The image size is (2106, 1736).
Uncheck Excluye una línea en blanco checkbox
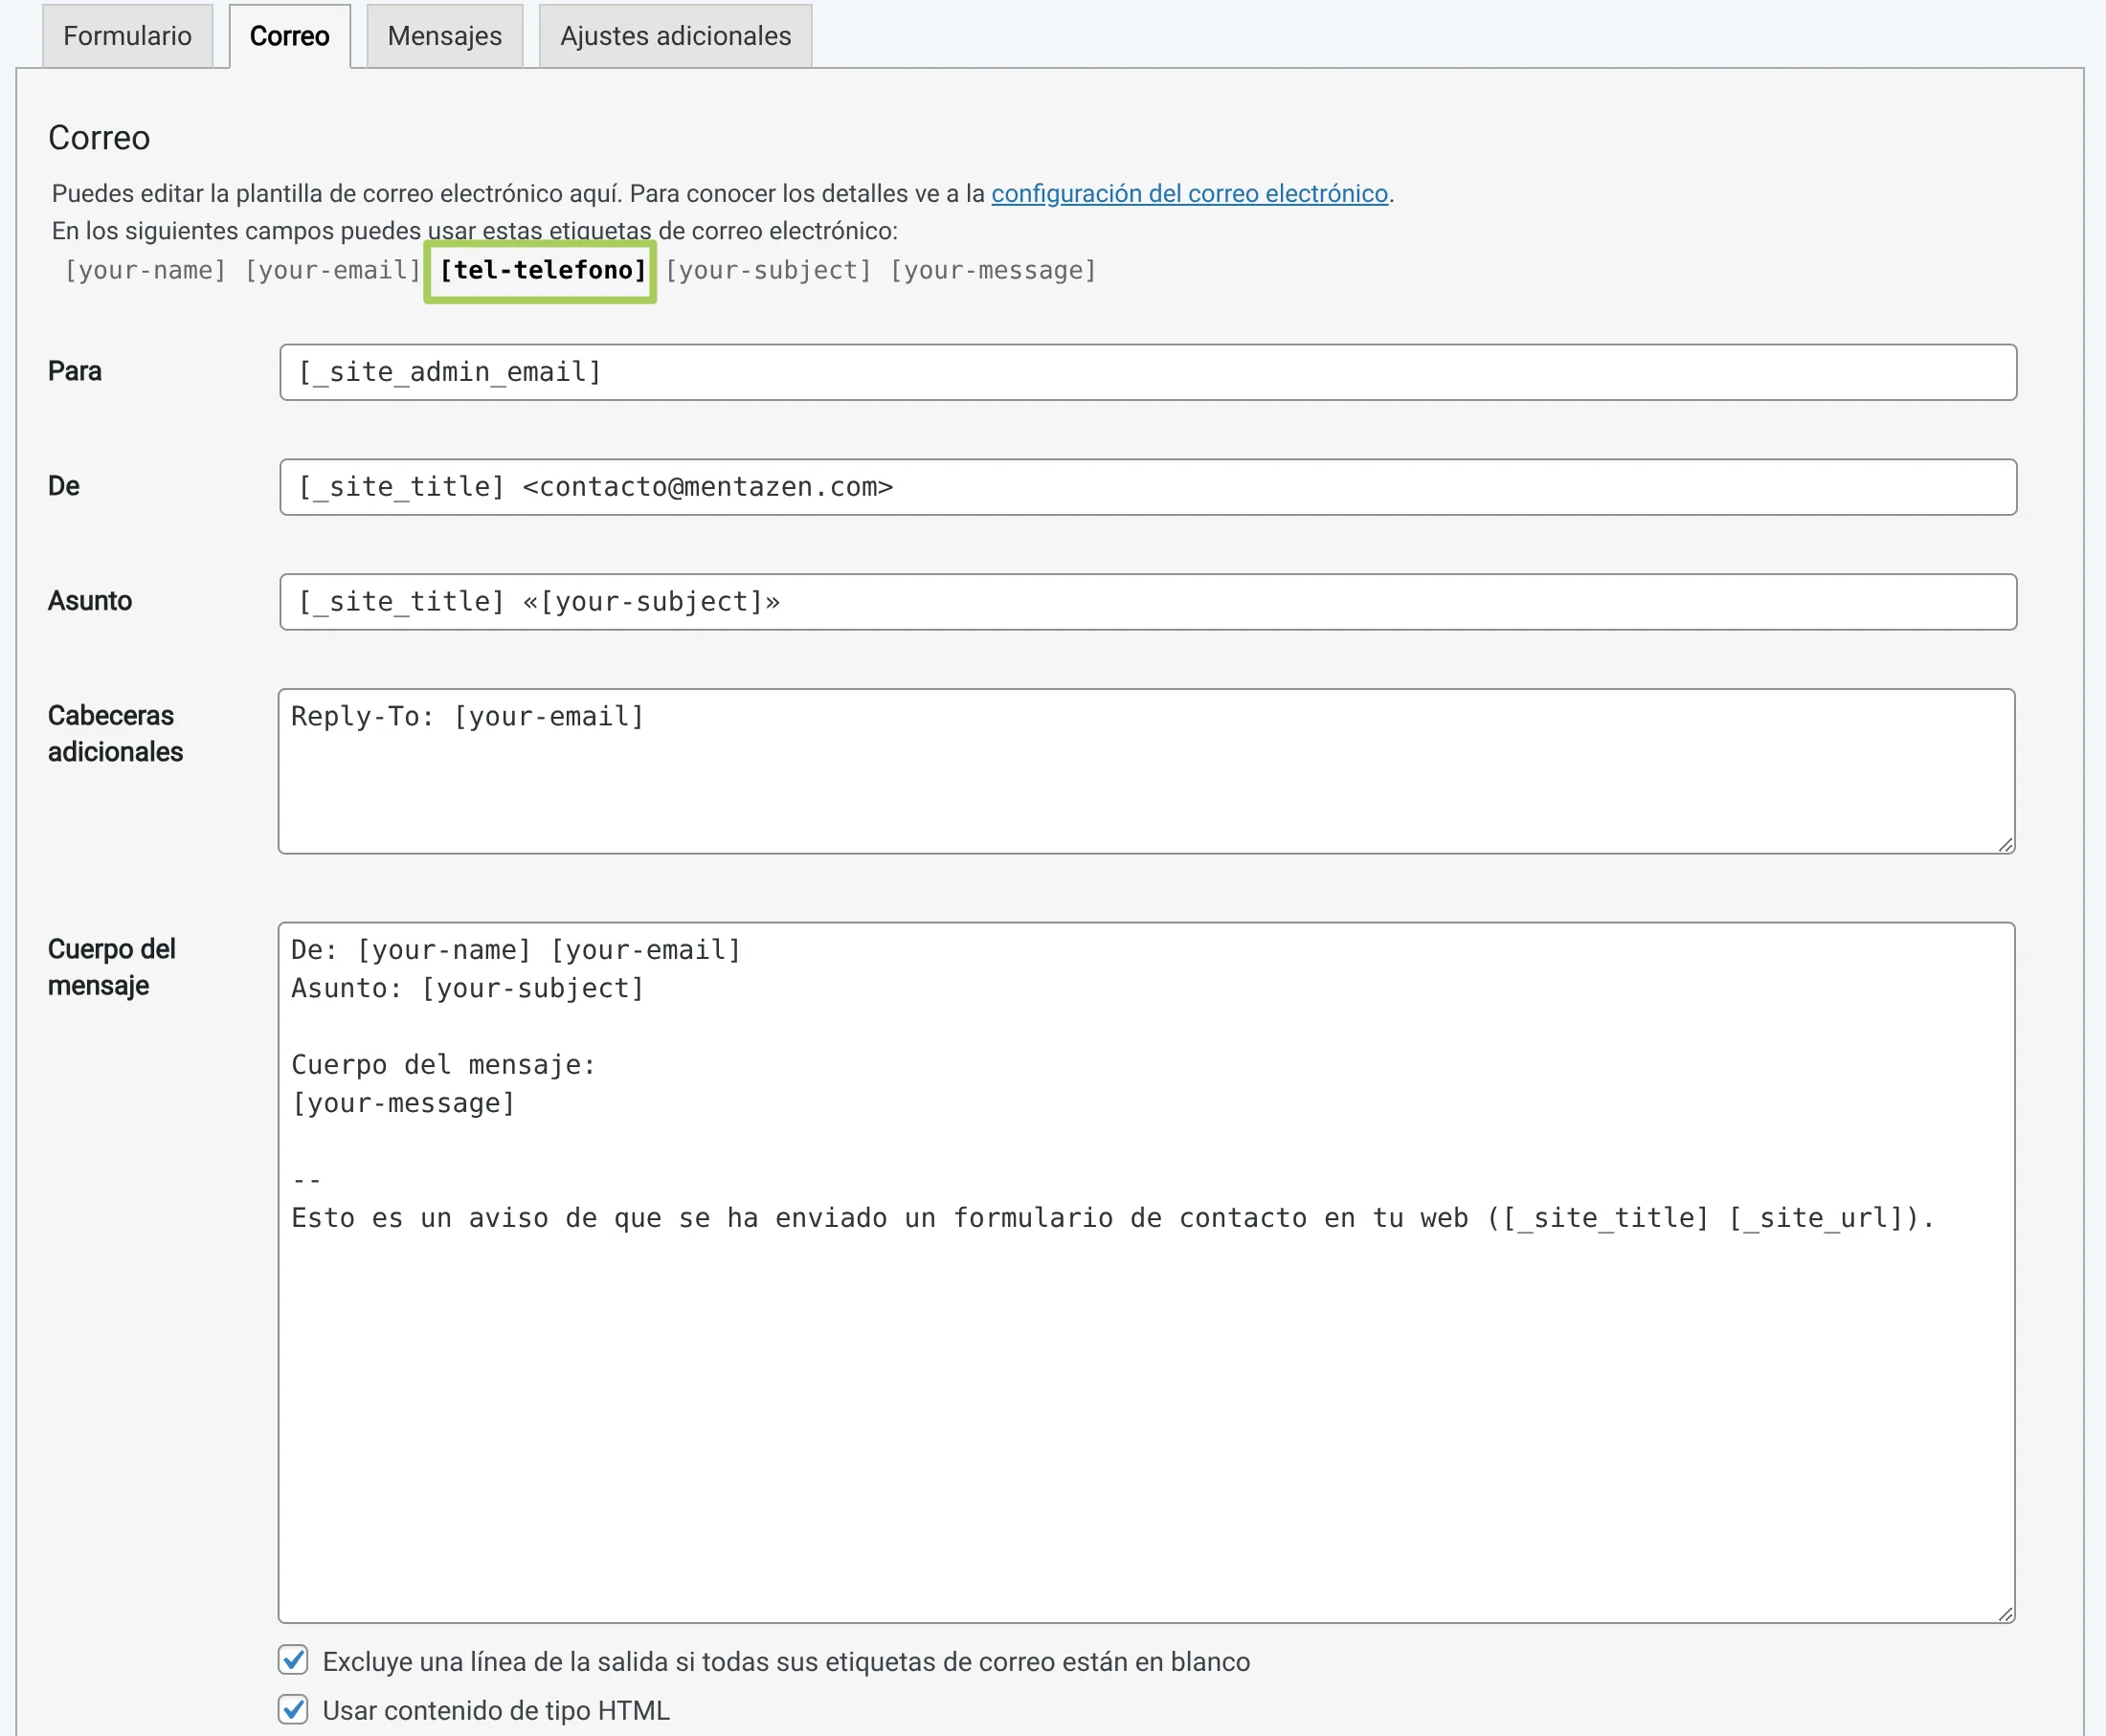point(293,1660)
